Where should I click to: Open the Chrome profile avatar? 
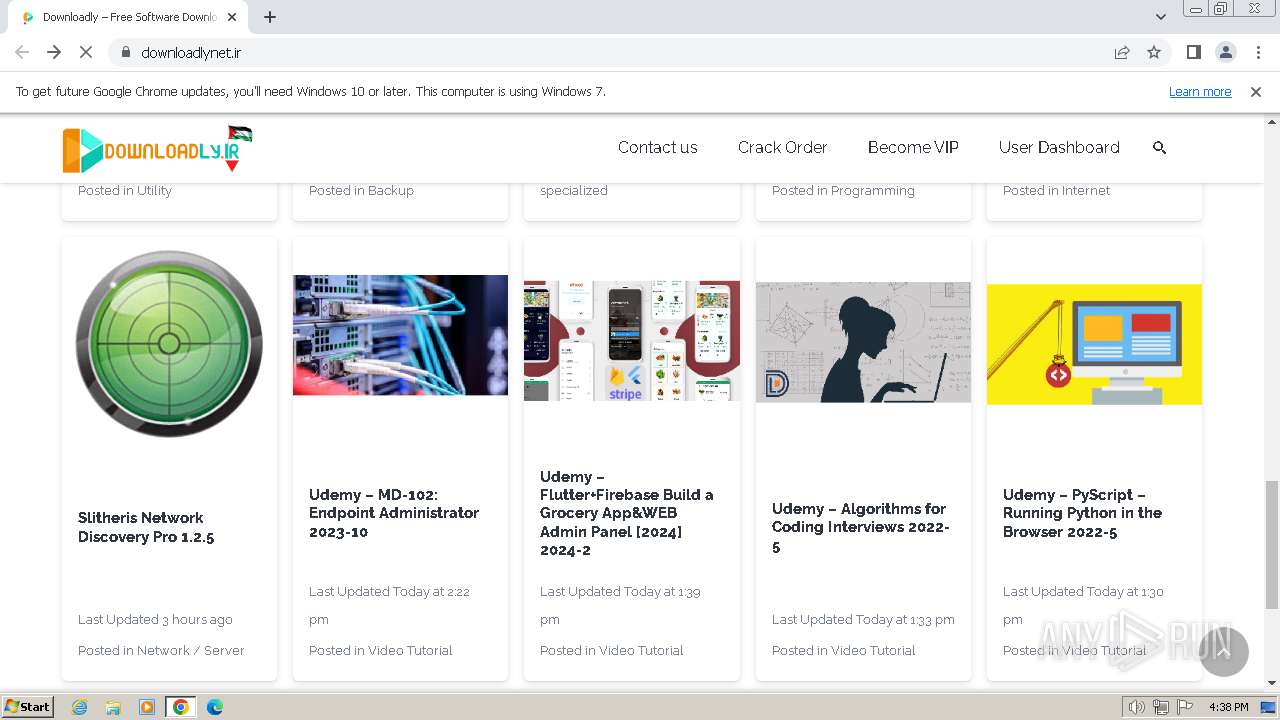tap(1225, 52)
